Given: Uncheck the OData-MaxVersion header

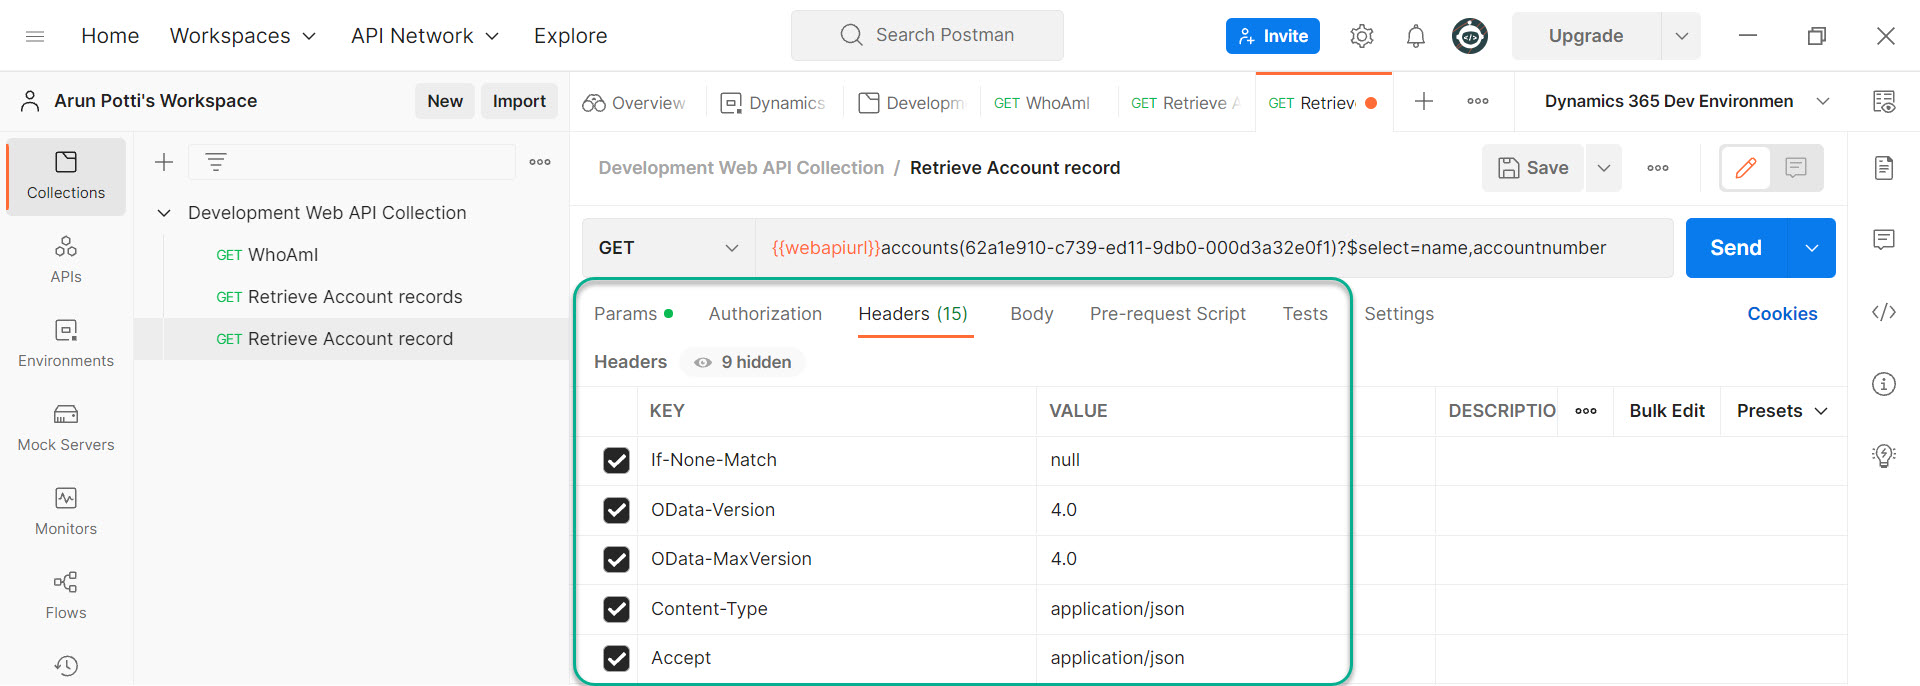Looking at the screenshot, I should tap(617, 559).
